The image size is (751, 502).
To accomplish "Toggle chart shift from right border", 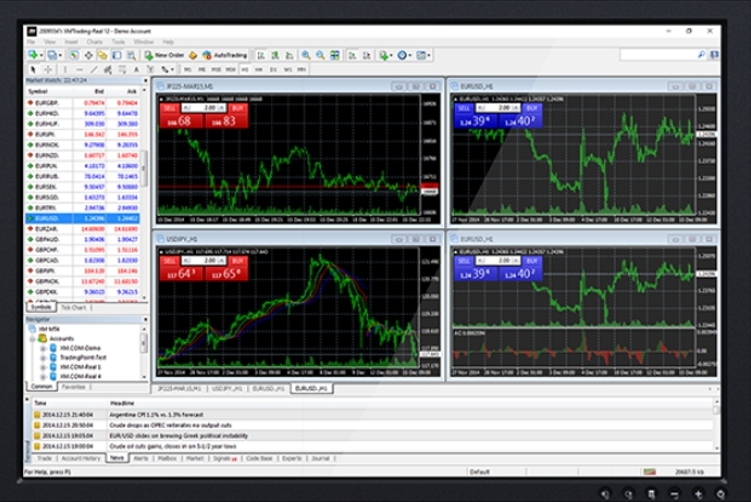I will click(366, 55).
